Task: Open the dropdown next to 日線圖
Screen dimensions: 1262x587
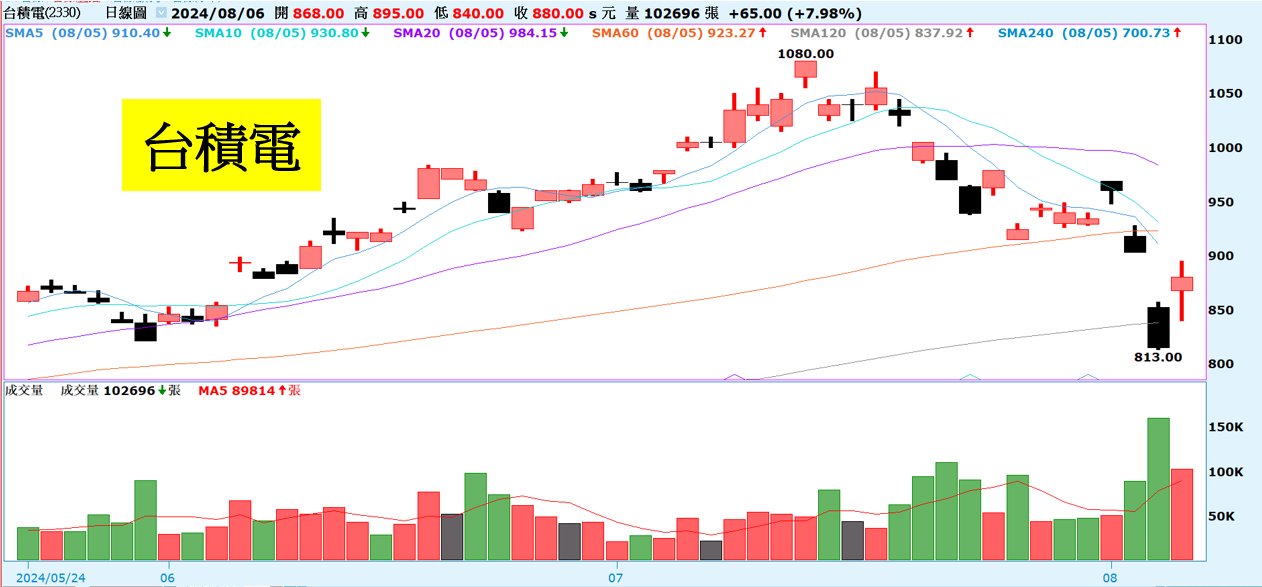Action: [x=160, y=13]
